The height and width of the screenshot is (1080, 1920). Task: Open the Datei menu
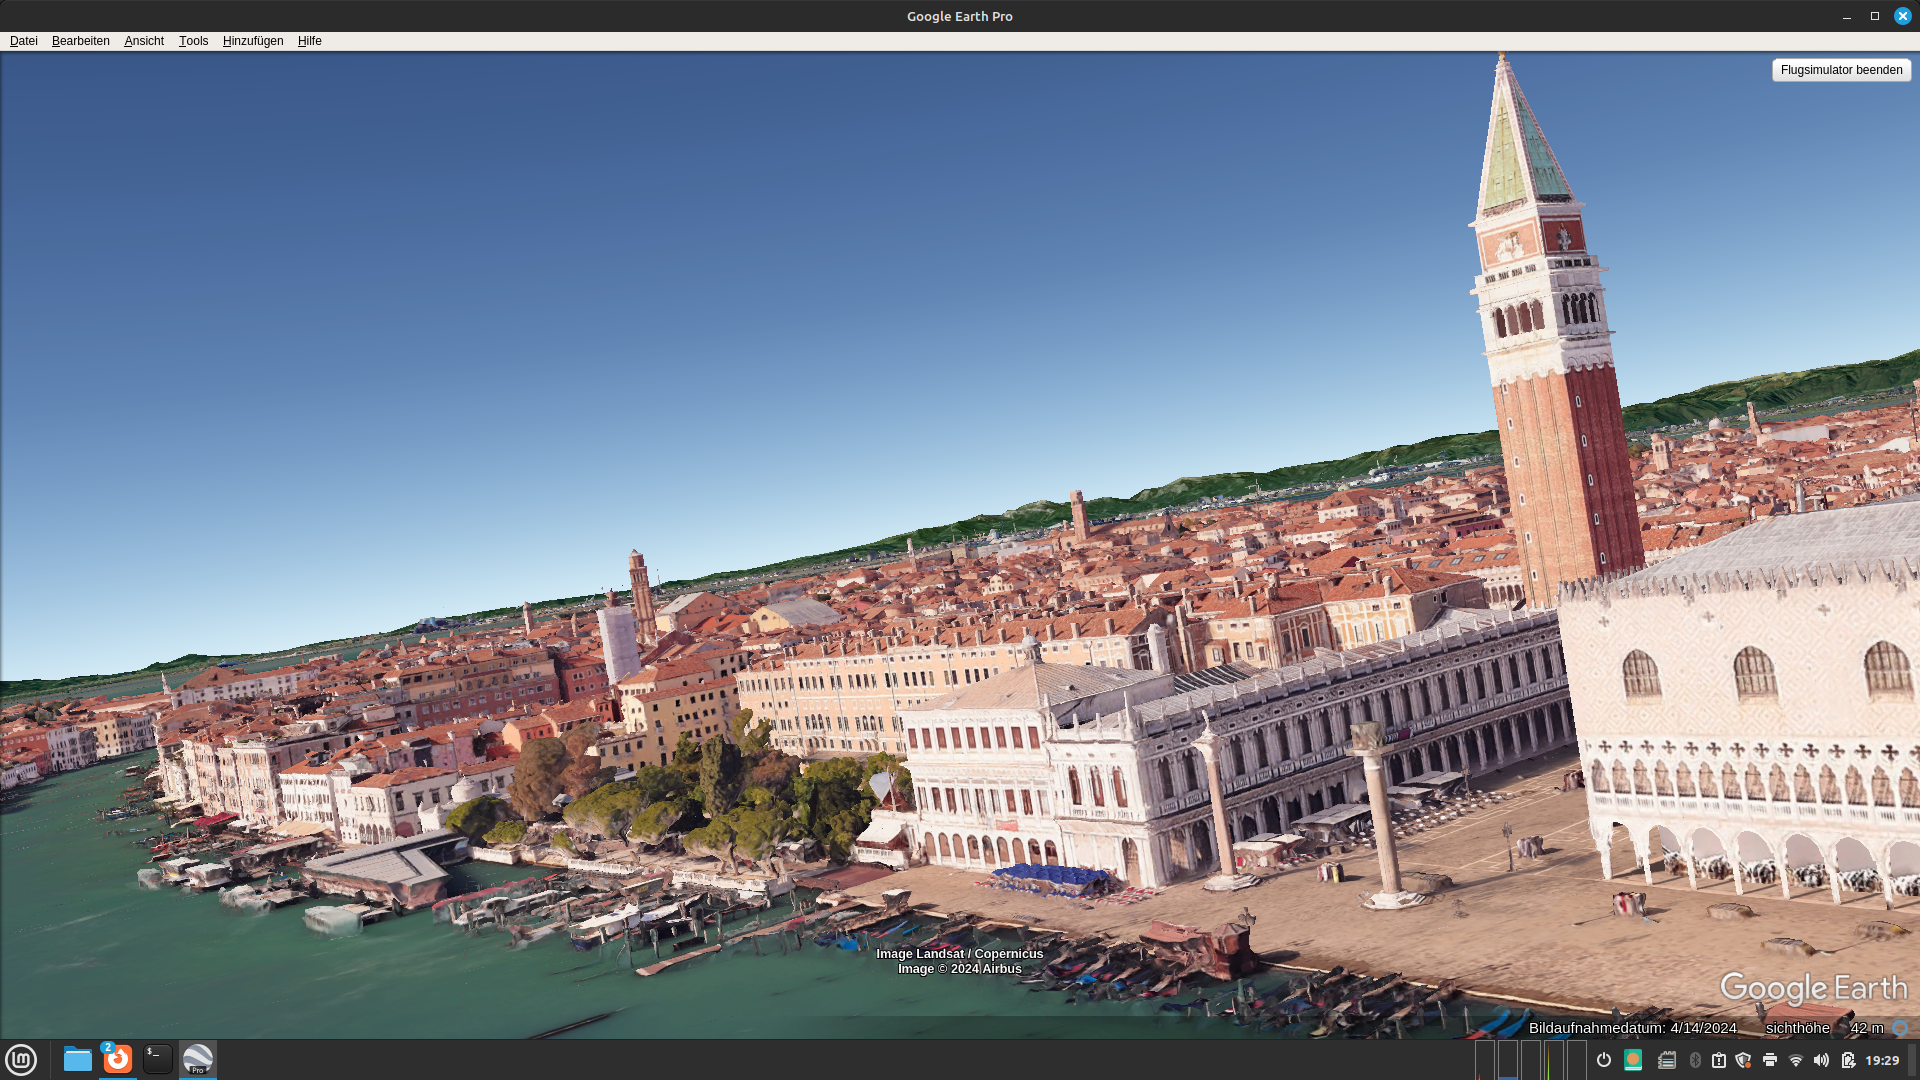click(23, 41)
